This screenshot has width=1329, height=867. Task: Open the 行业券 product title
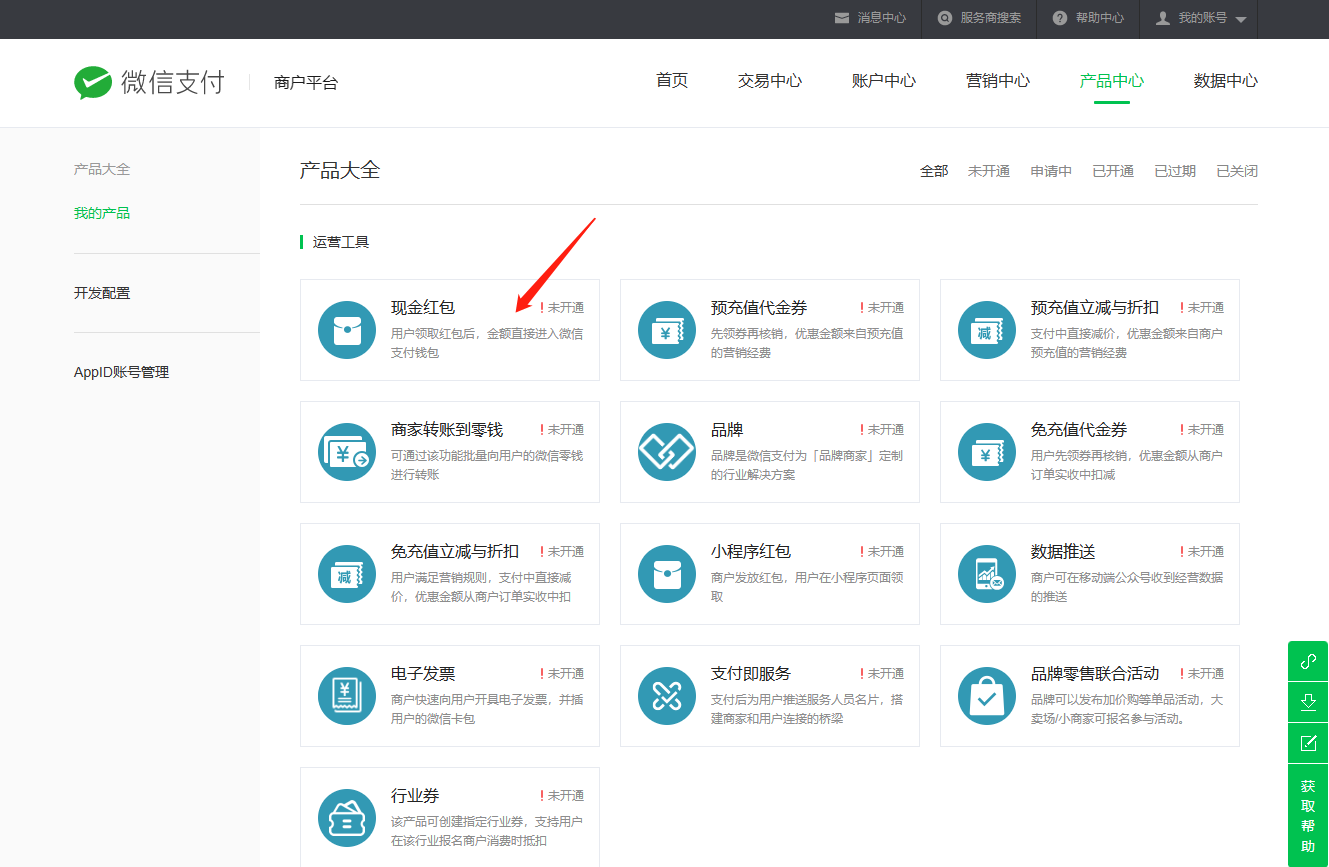(415, 796)
